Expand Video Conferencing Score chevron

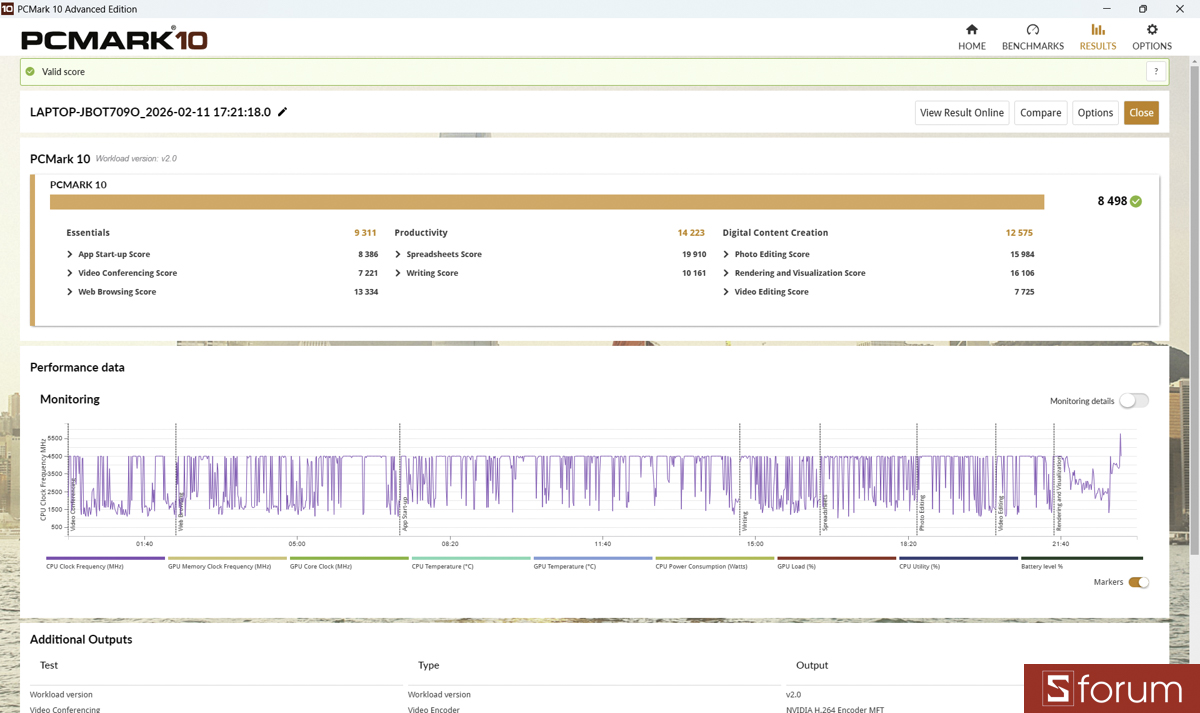pyautogui.click(x=70, y=273)
